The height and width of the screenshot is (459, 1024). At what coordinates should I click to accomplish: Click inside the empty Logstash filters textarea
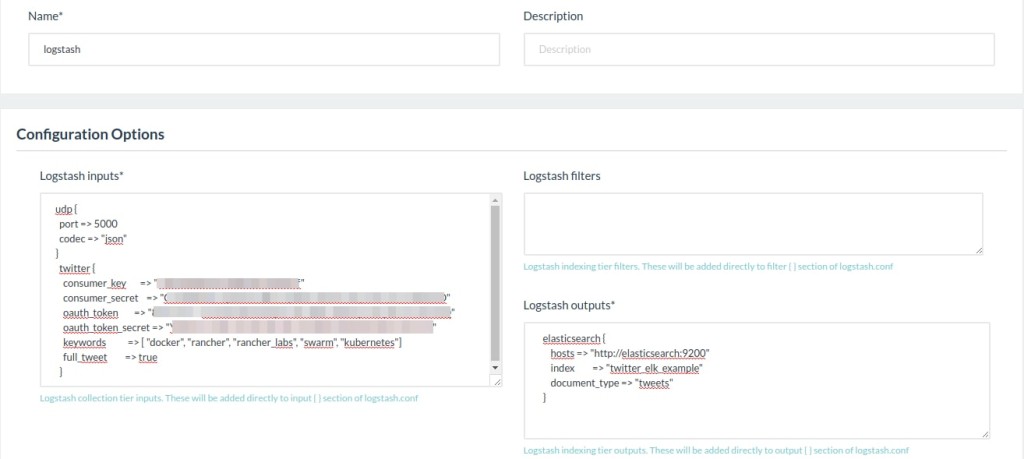[x=752, y=224]
